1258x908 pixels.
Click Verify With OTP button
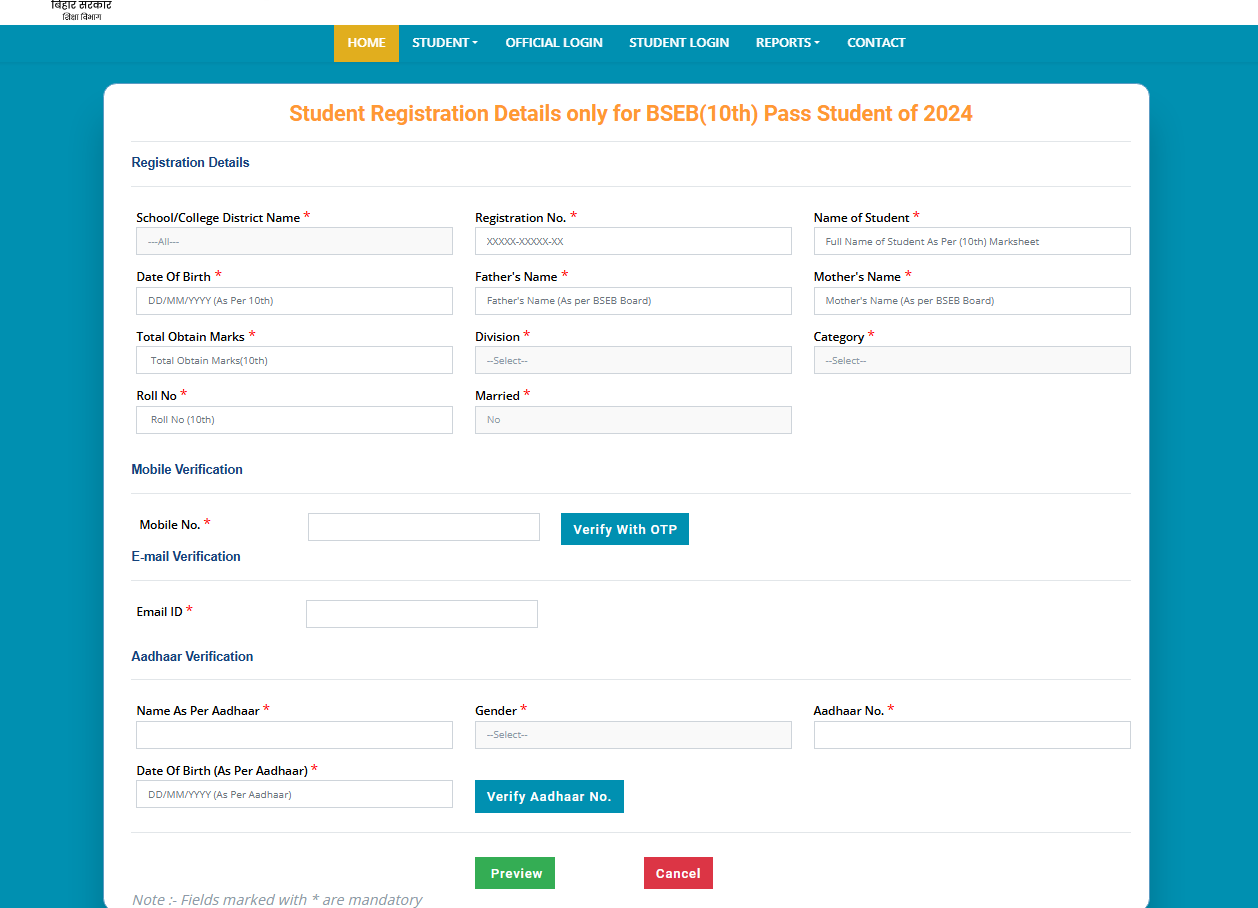click(625, 529)
